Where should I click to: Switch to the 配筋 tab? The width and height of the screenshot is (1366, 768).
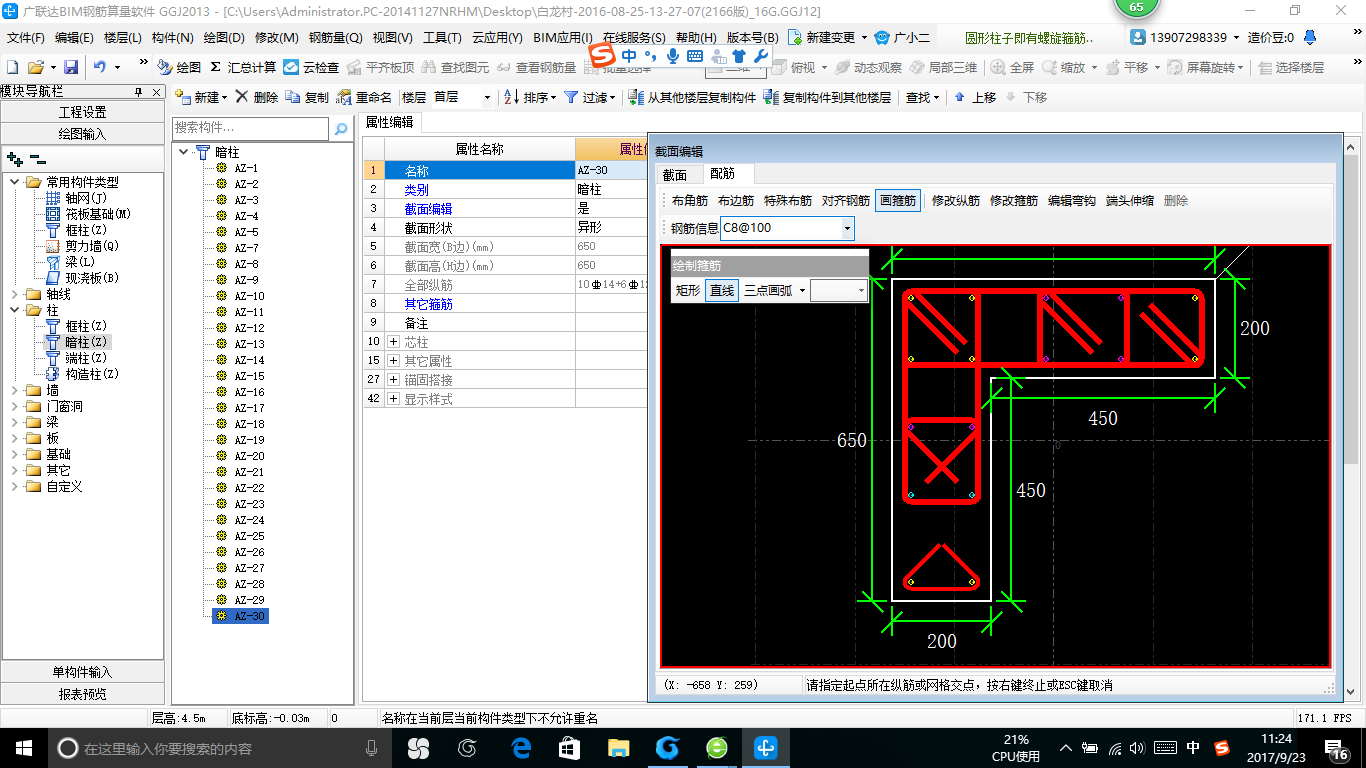click(x=722, y=174)
